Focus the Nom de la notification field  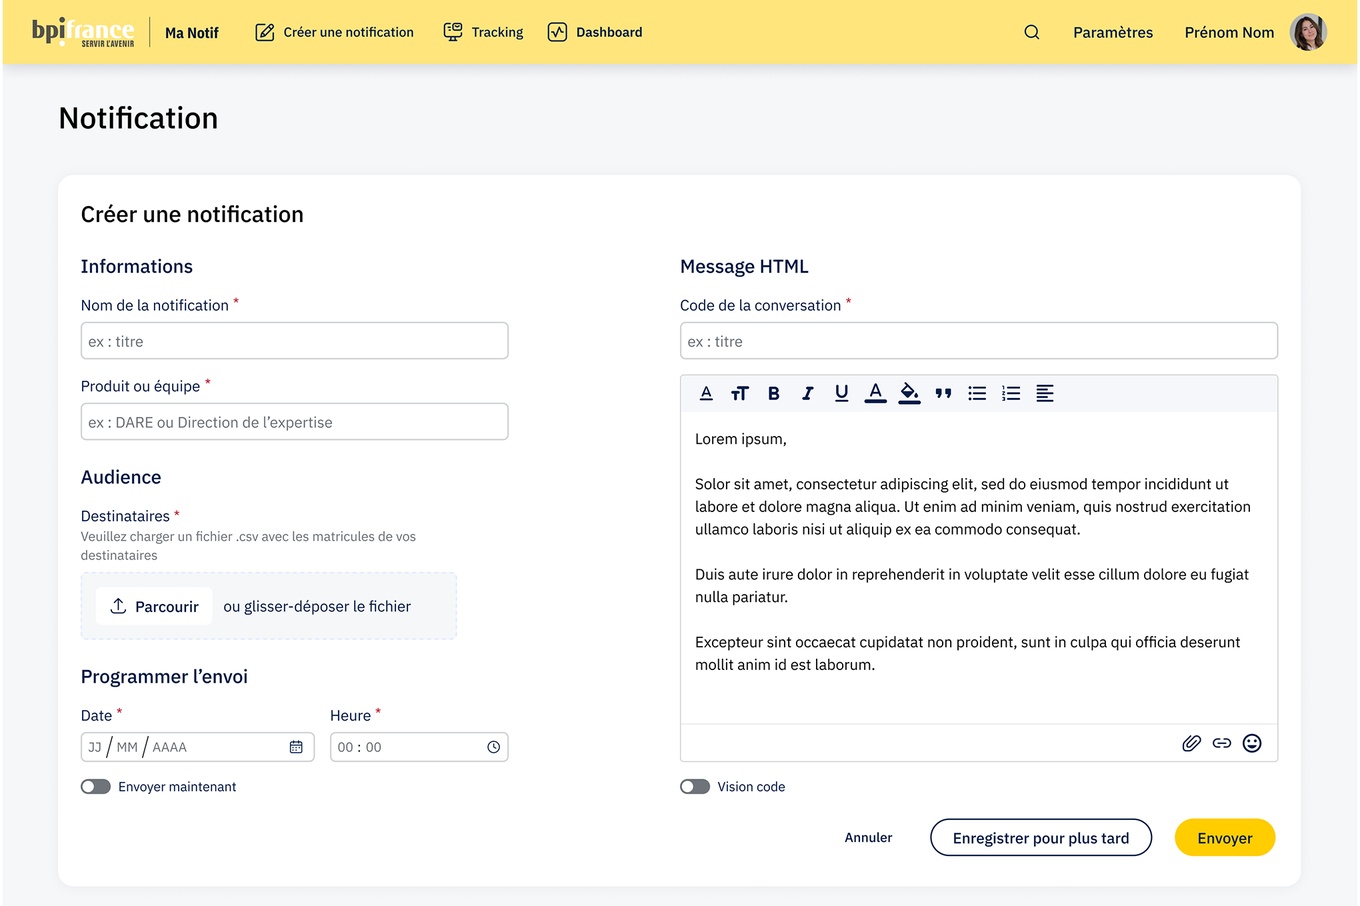coord(294,341)
